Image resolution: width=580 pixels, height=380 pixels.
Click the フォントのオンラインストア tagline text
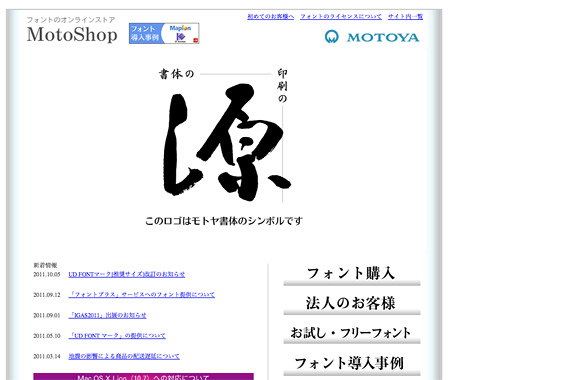click(x=71, y=20)
